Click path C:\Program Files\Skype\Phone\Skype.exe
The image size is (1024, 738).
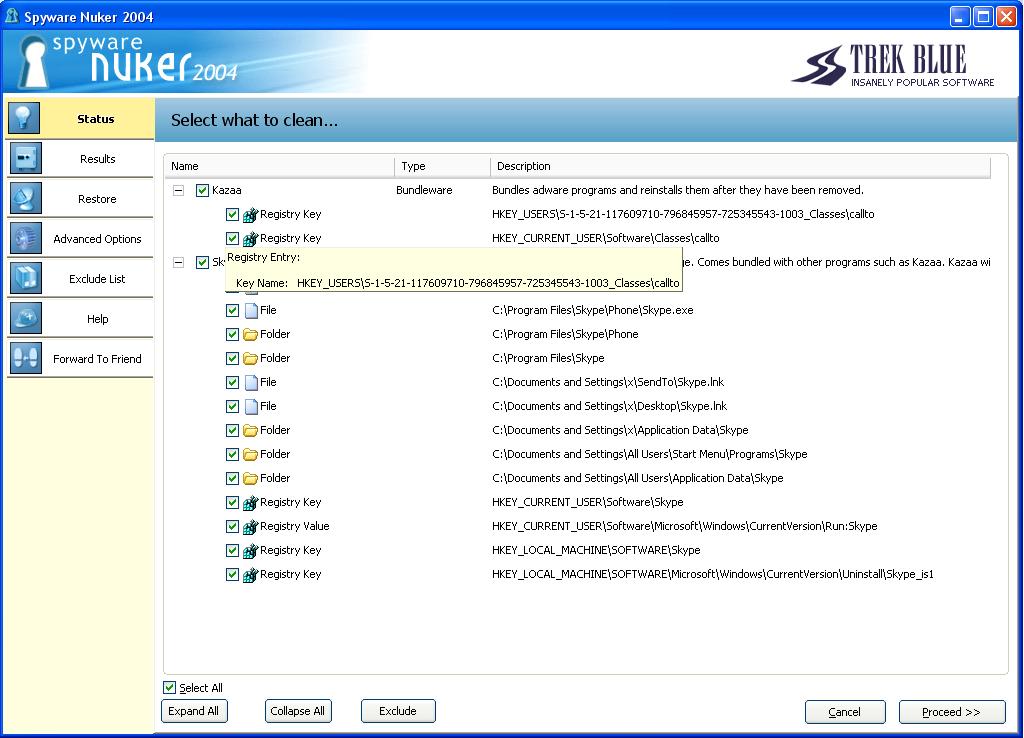pos(592,310)
